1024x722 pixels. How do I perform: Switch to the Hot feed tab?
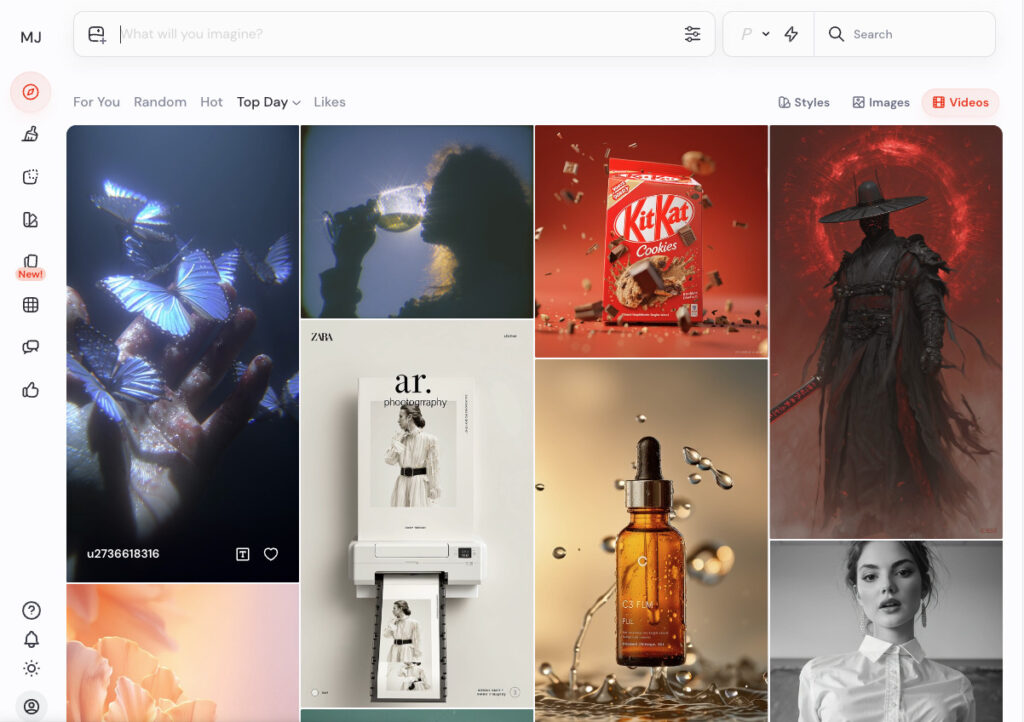point(211,102)
